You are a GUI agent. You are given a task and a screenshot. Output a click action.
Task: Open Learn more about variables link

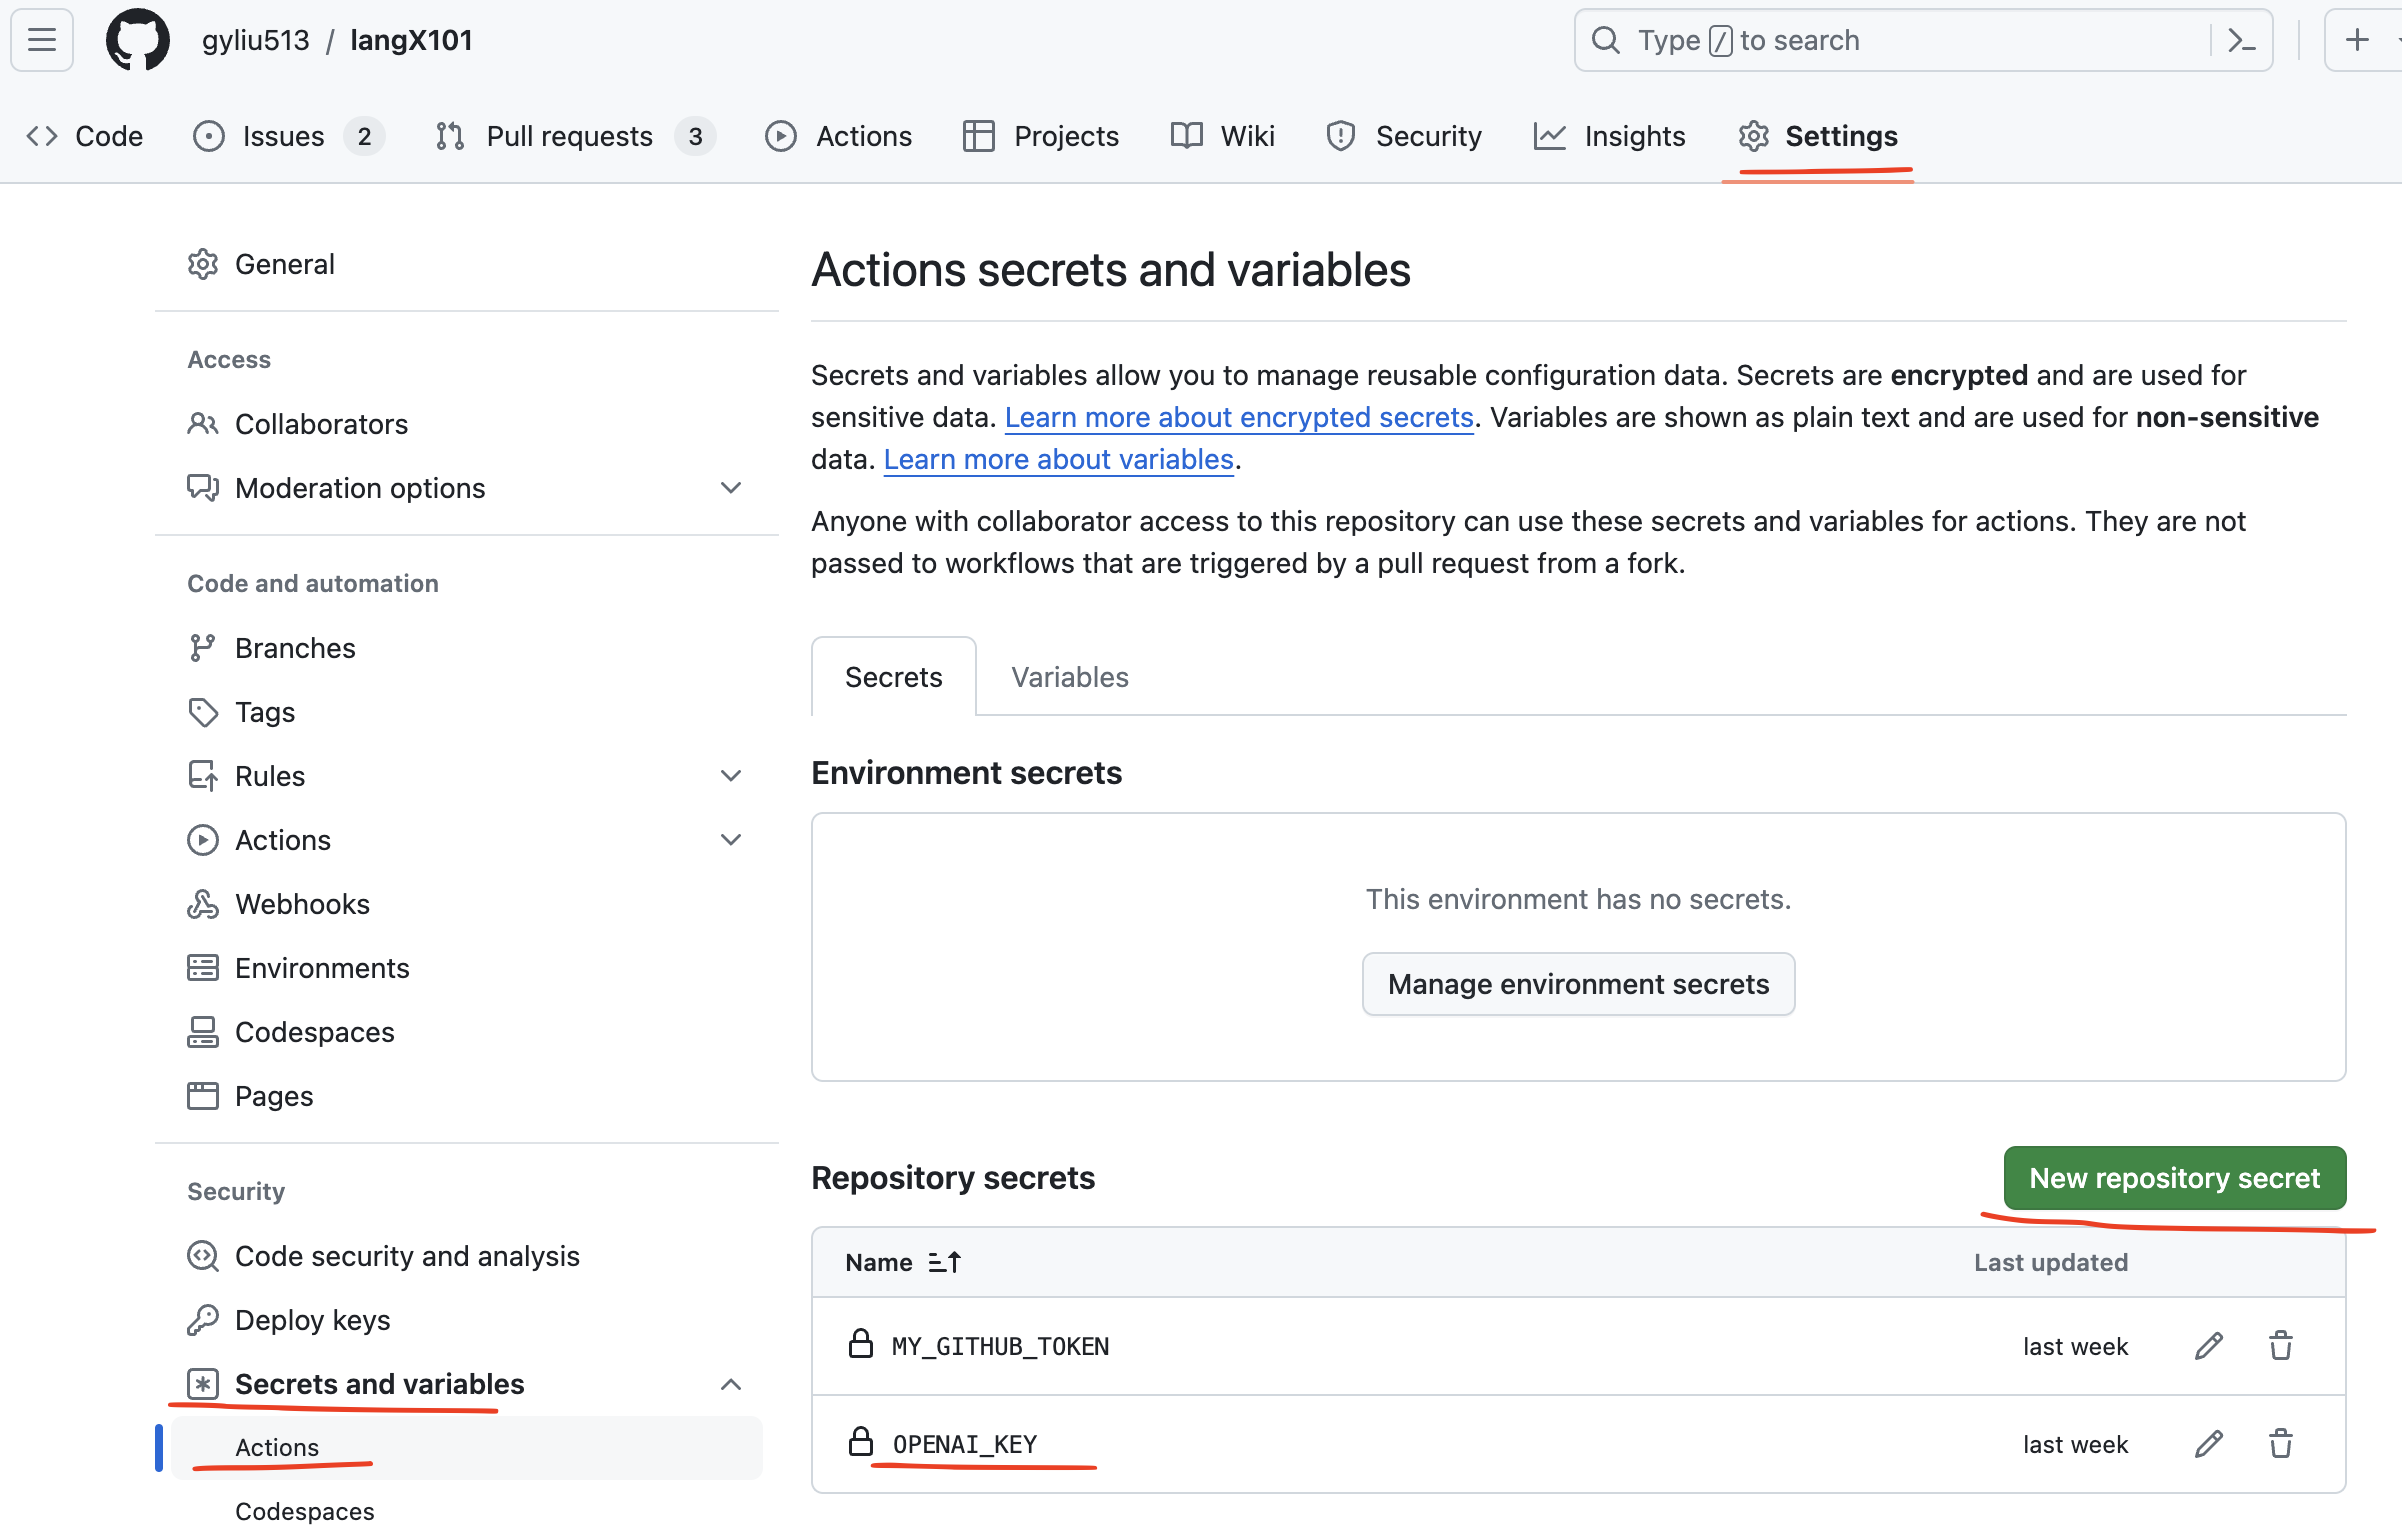point(1059,459)
